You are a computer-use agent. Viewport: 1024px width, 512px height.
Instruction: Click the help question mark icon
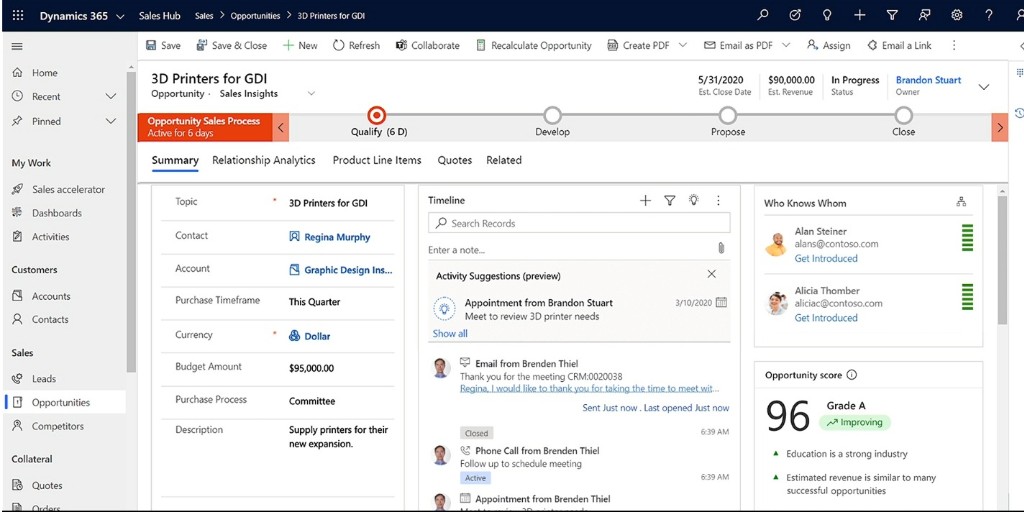989,15
